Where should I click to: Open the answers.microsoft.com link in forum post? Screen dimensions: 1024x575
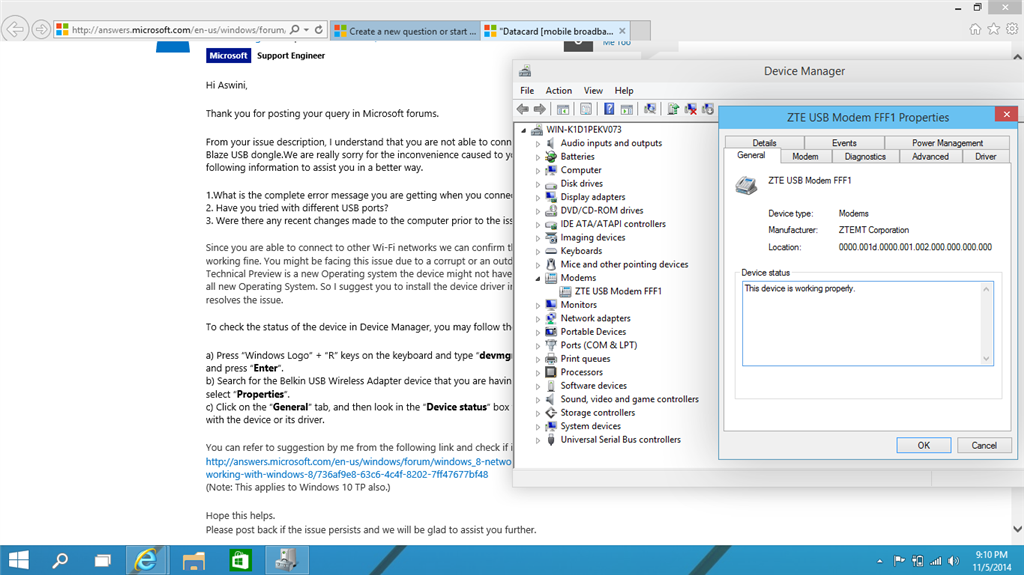click(x=359, y=468)
